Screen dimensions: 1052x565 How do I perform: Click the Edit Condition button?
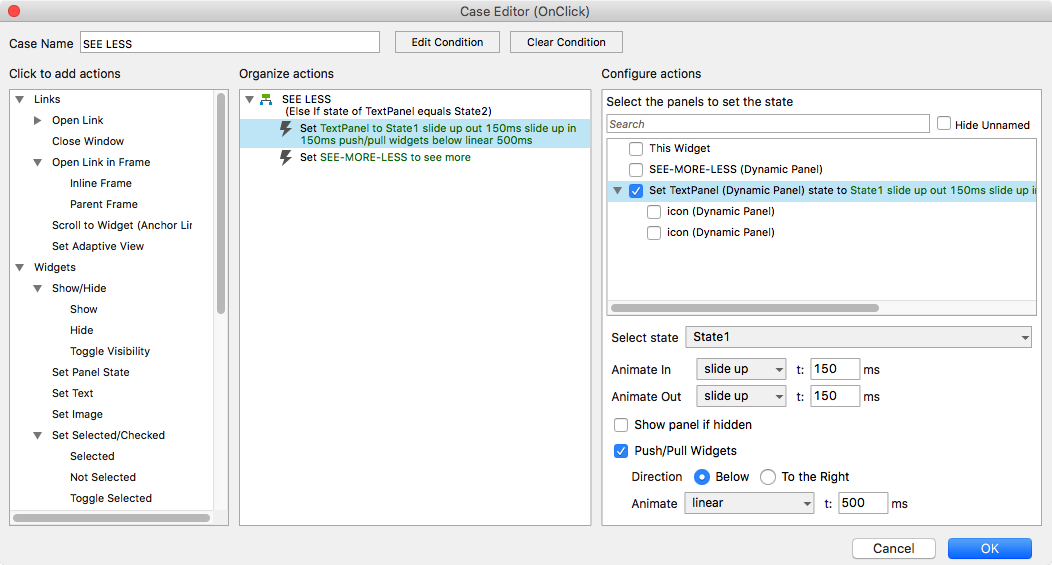coord(447,42)
